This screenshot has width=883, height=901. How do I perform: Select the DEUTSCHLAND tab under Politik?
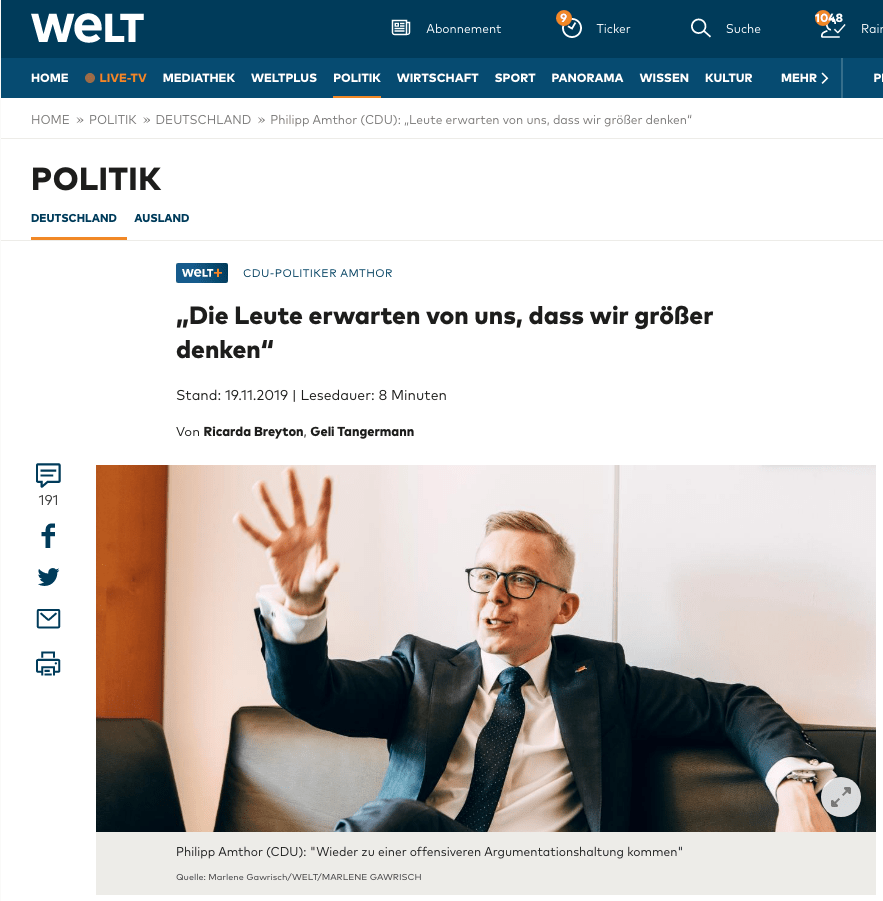point(74,218)
